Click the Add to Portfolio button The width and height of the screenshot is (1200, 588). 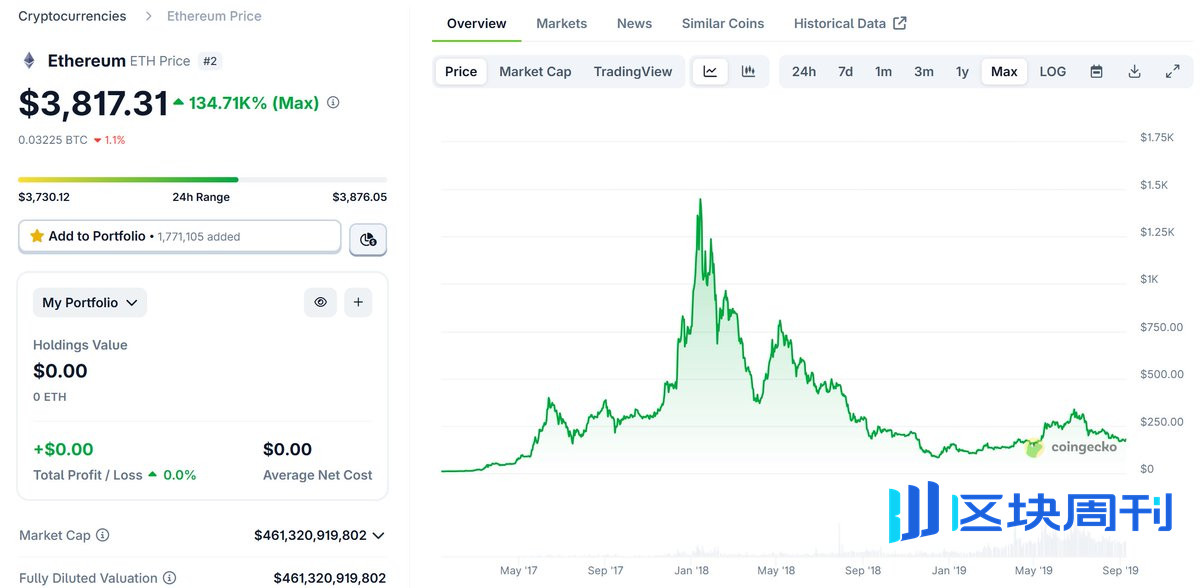point(180,236)
